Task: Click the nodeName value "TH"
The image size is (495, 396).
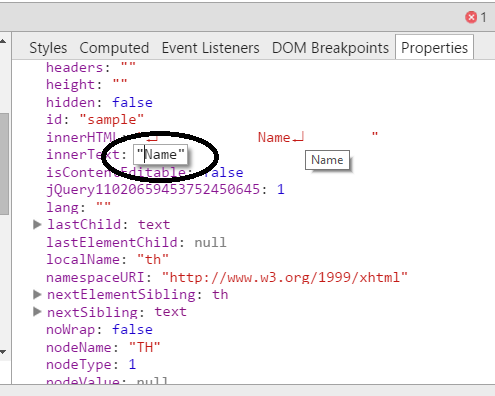Action: point(145,347)
